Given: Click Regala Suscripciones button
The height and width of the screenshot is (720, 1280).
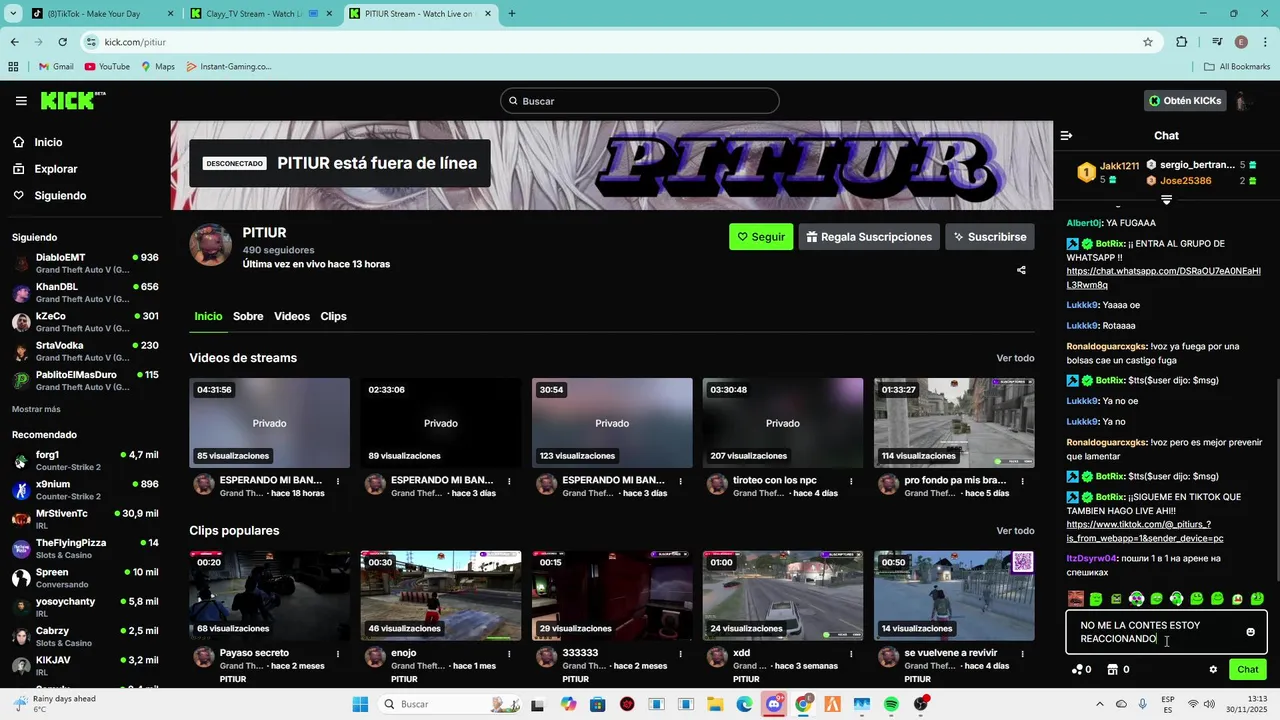Looking at the screenshot, I should [x=869, y=237].
